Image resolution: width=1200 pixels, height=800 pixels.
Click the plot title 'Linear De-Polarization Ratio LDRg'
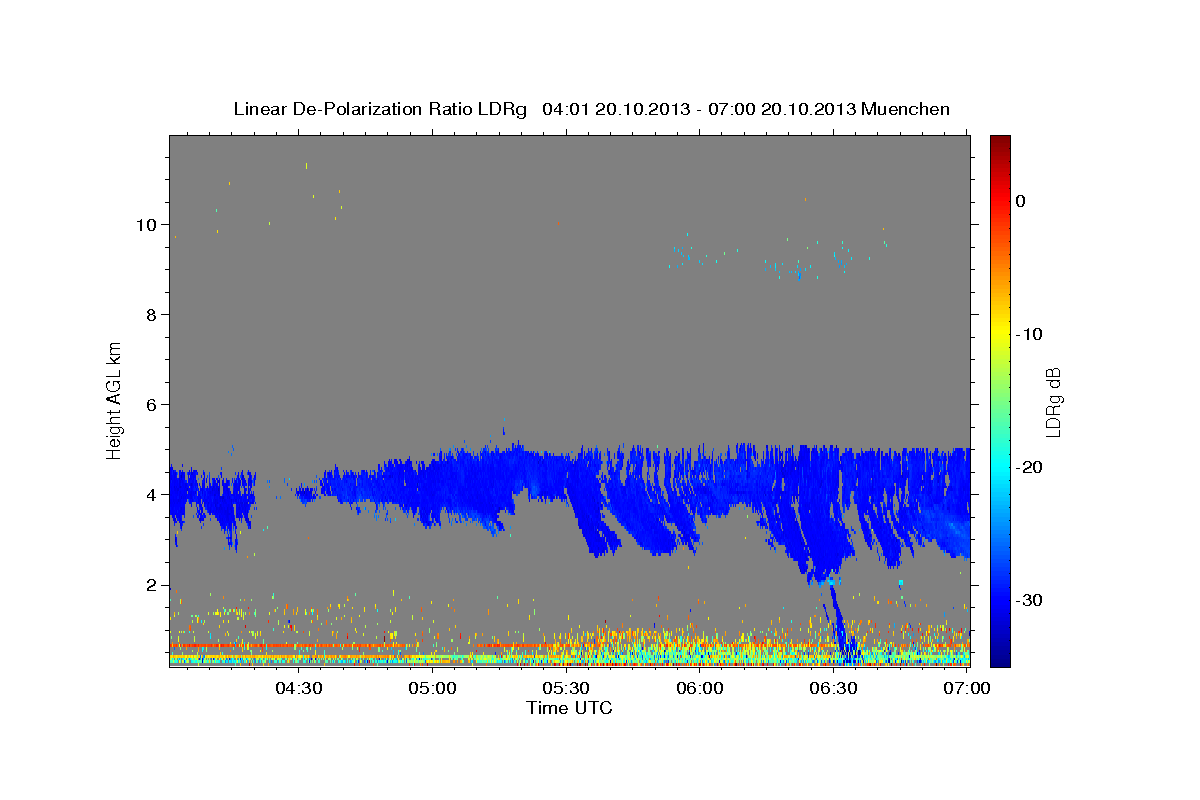click(x=379, y=109)
